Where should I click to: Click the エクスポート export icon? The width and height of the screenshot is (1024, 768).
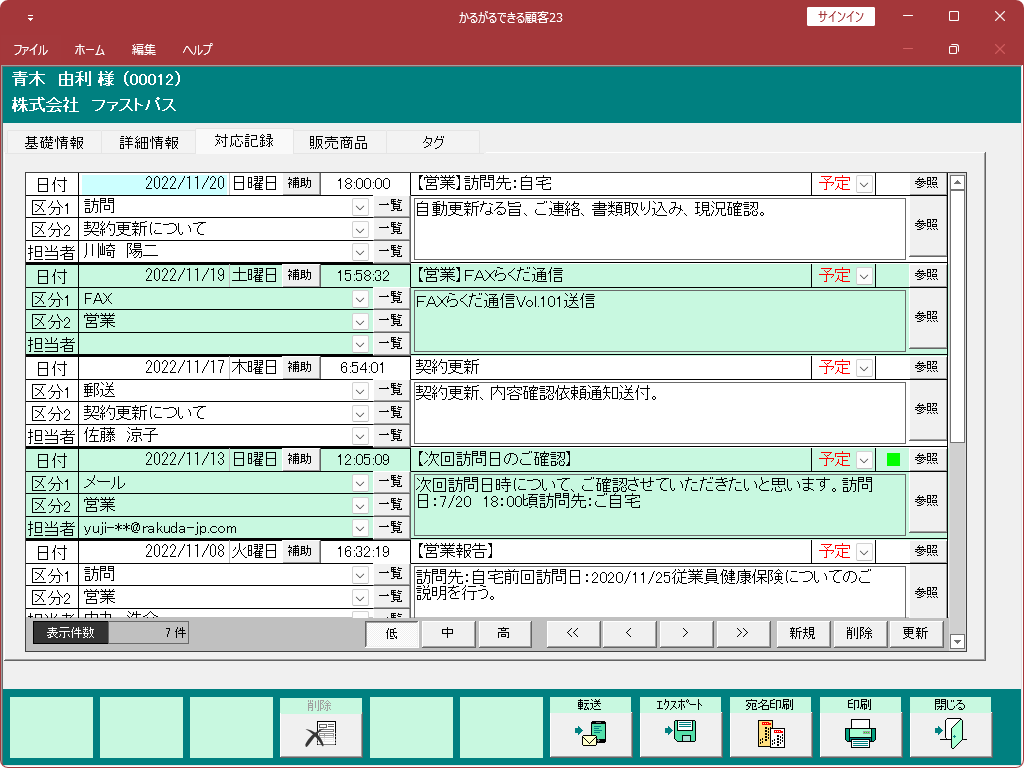(x=681, y=734)
